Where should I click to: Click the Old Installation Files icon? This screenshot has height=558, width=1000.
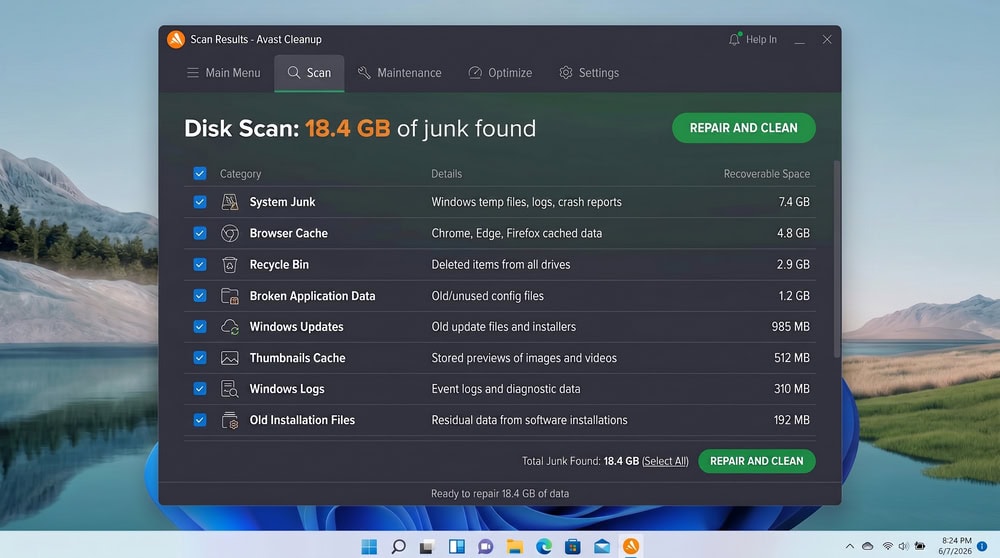(230, 420)
